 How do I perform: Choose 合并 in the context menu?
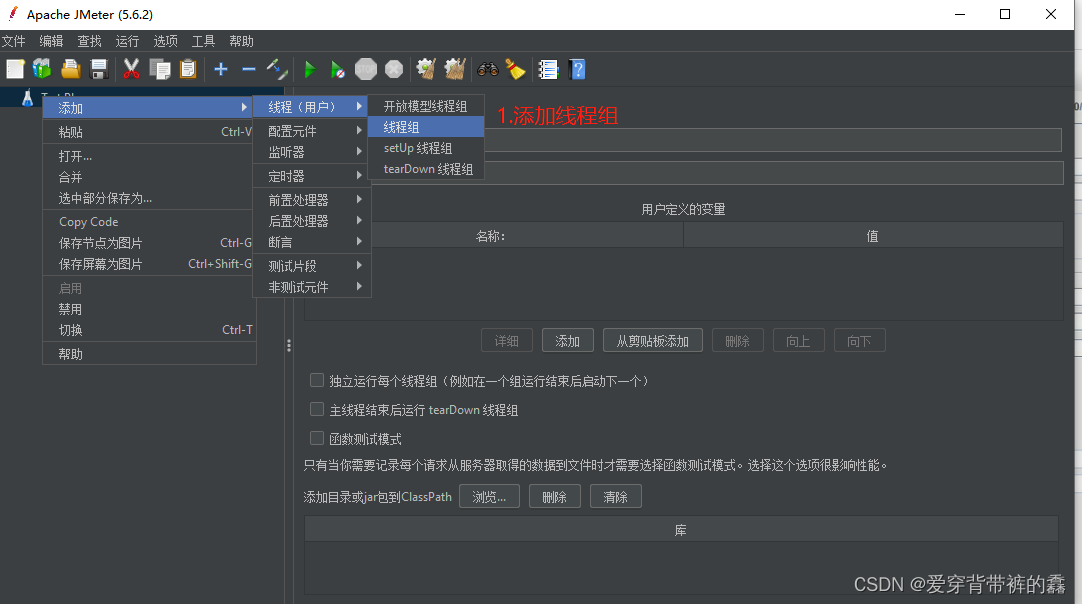tap(148, 177)
